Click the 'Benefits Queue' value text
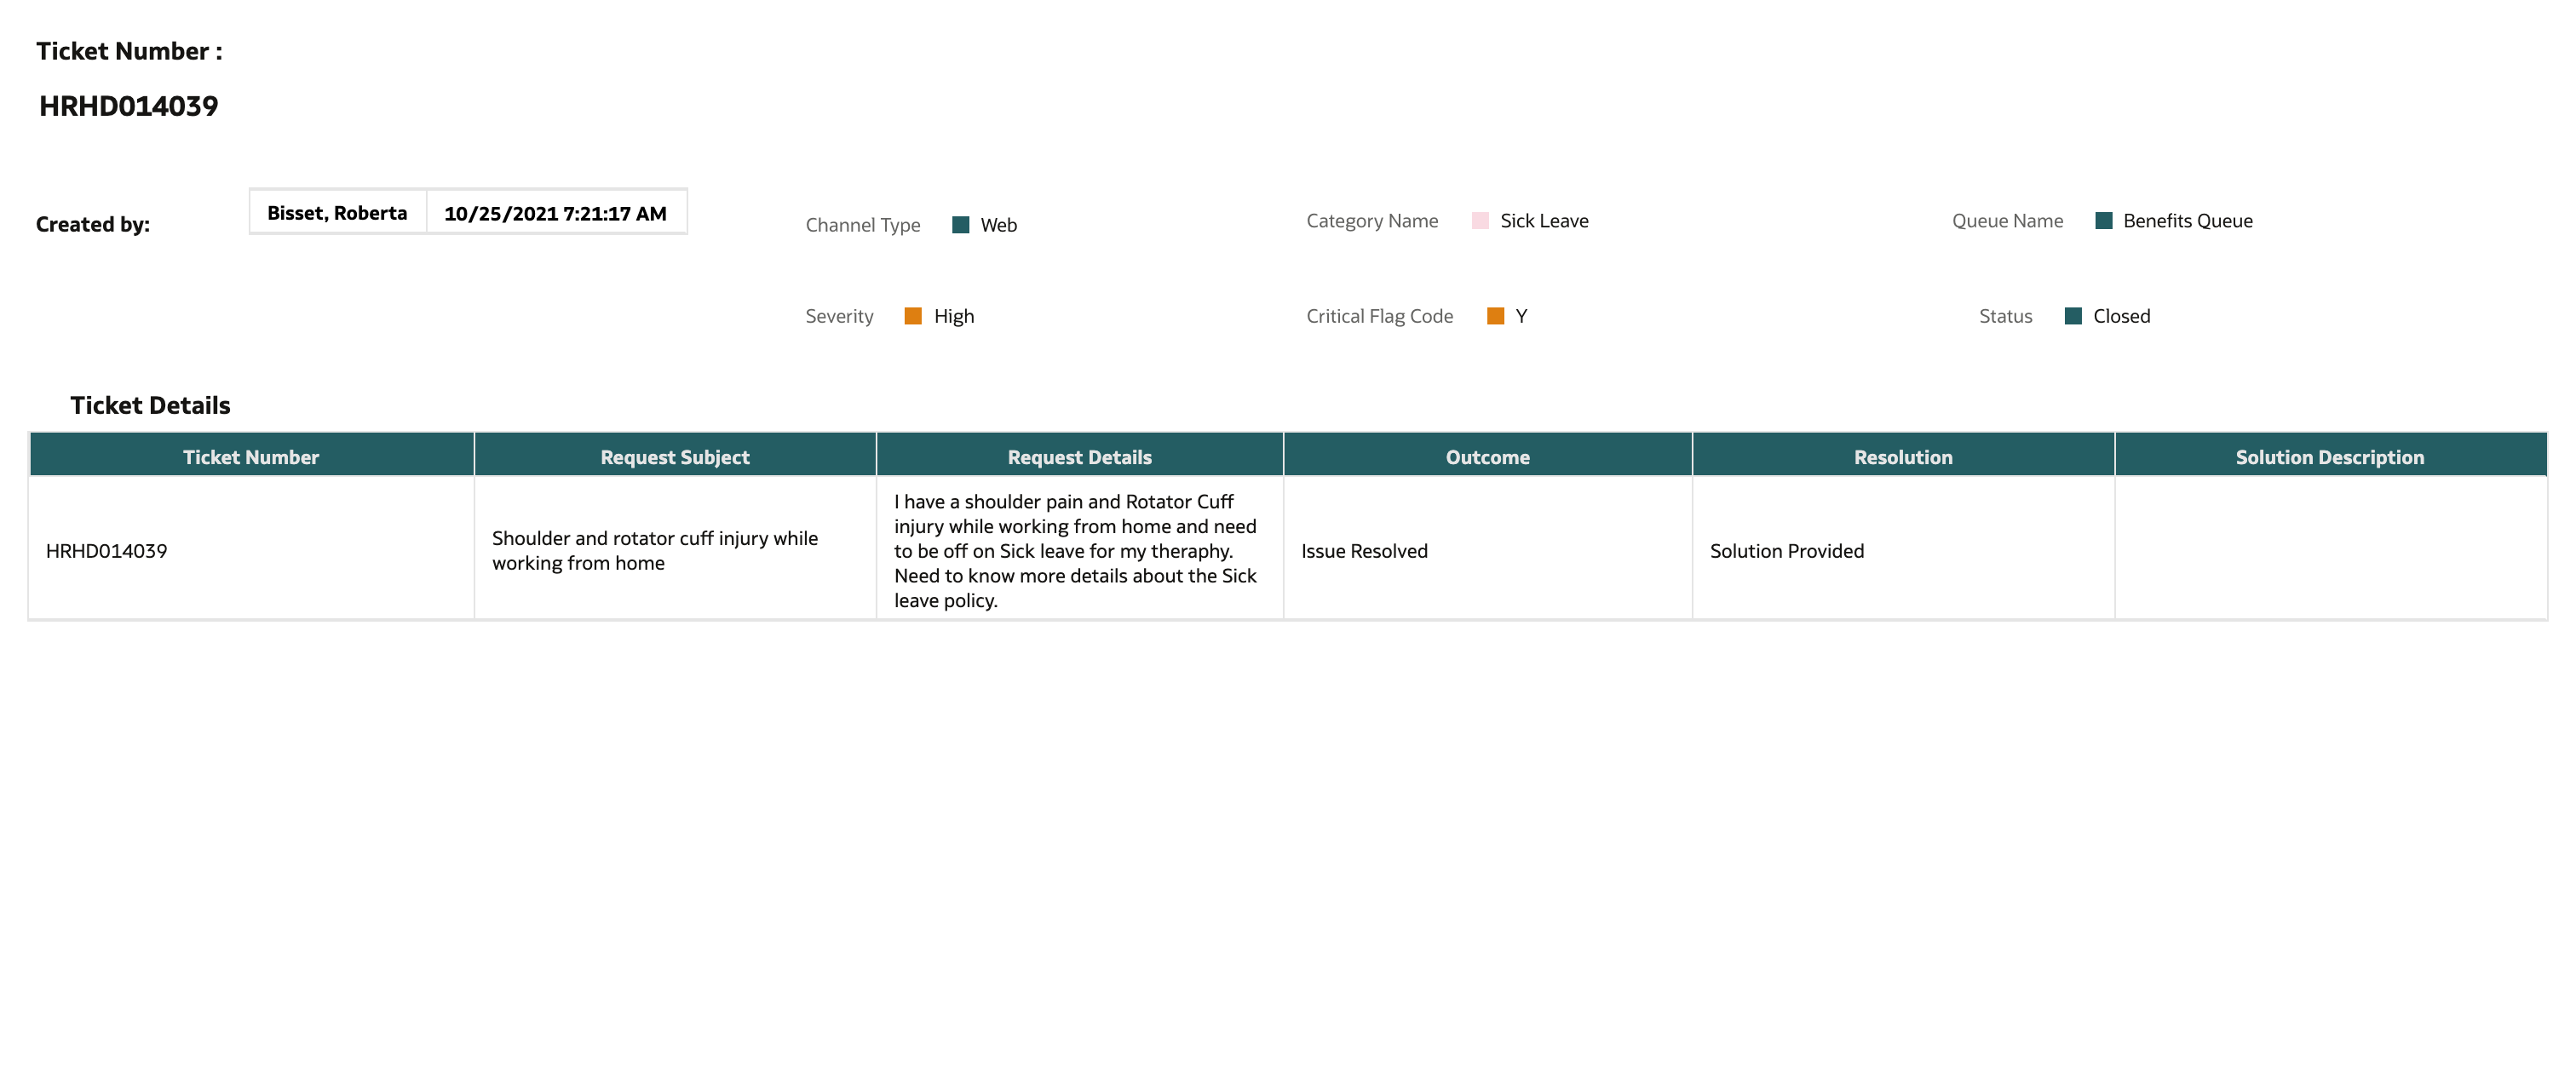 coord(2188,221)
